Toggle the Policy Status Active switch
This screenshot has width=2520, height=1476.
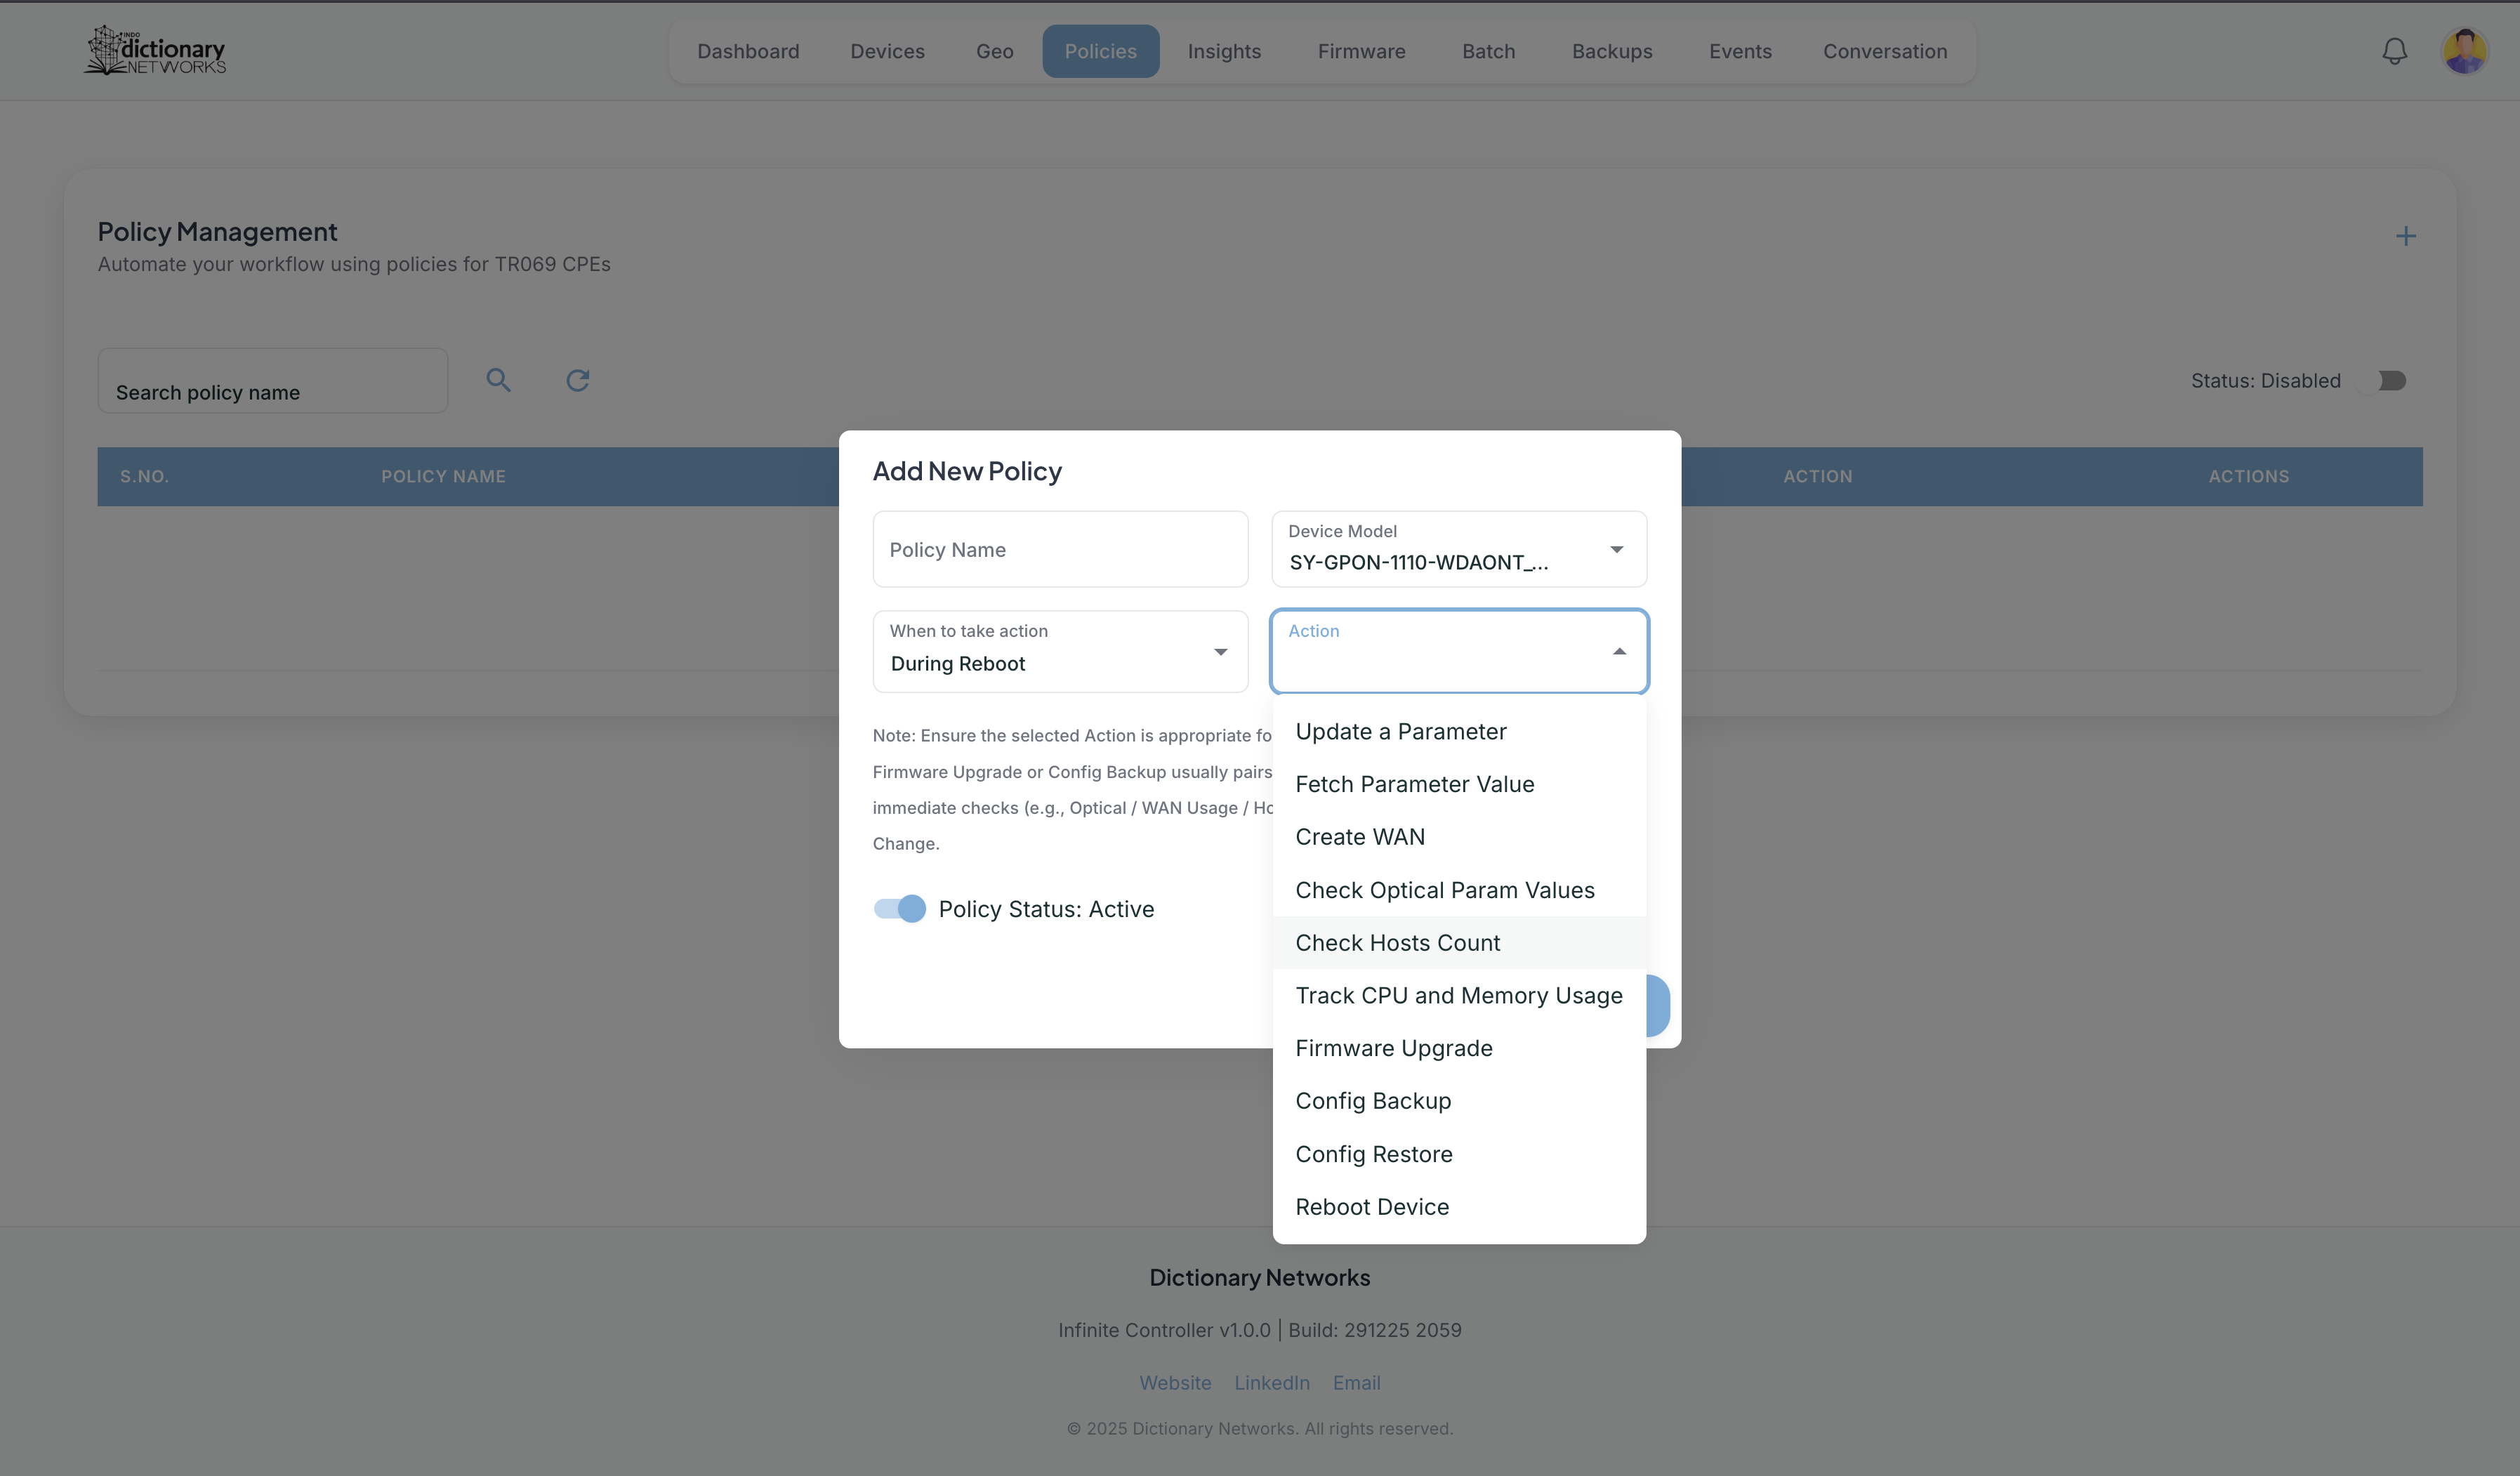[x=900, y=908]
